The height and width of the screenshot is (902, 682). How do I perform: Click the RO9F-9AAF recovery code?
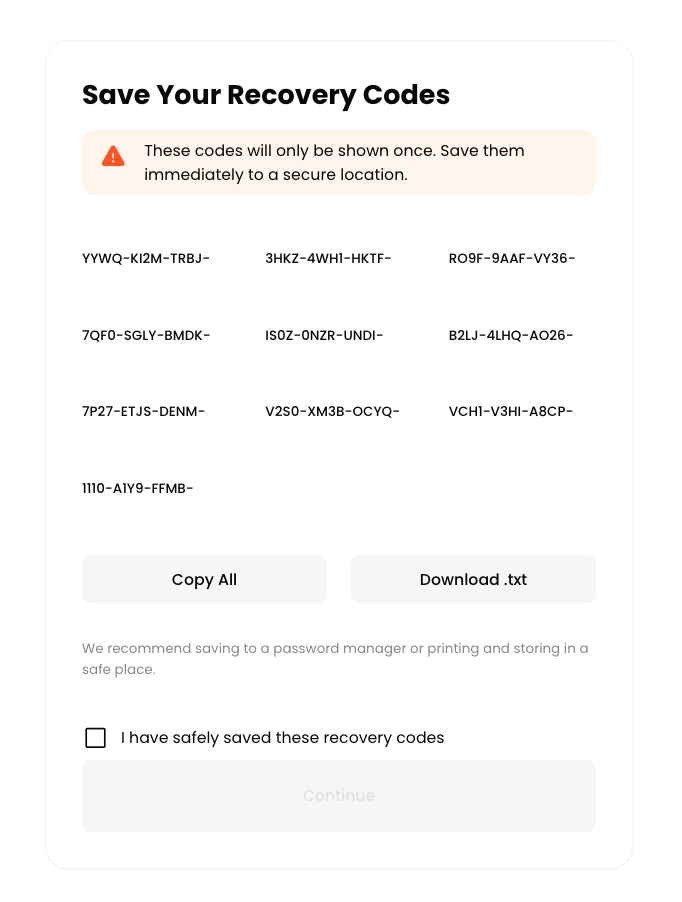click(512, 259)
